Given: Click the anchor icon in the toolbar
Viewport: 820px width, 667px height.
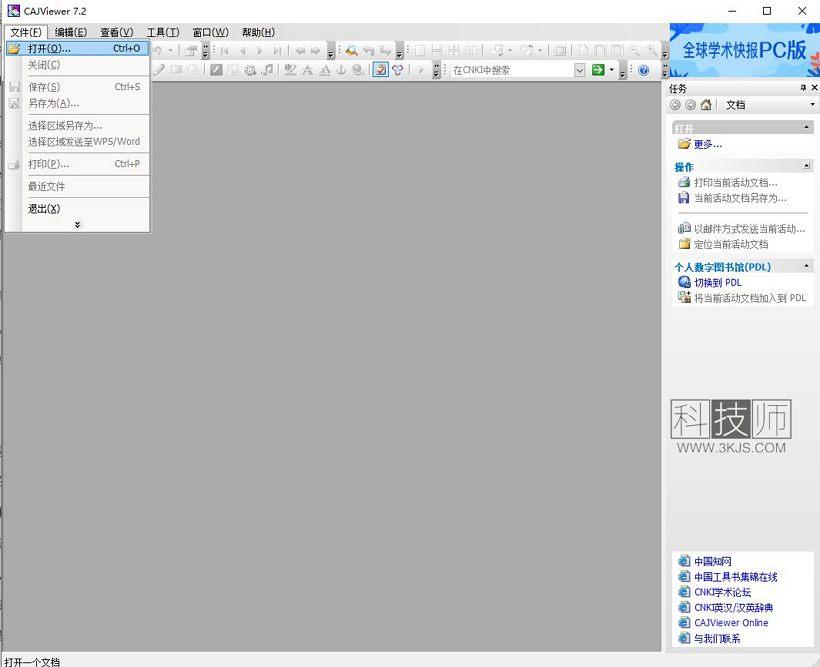Looking at the screenshot, I should [341, 70].
